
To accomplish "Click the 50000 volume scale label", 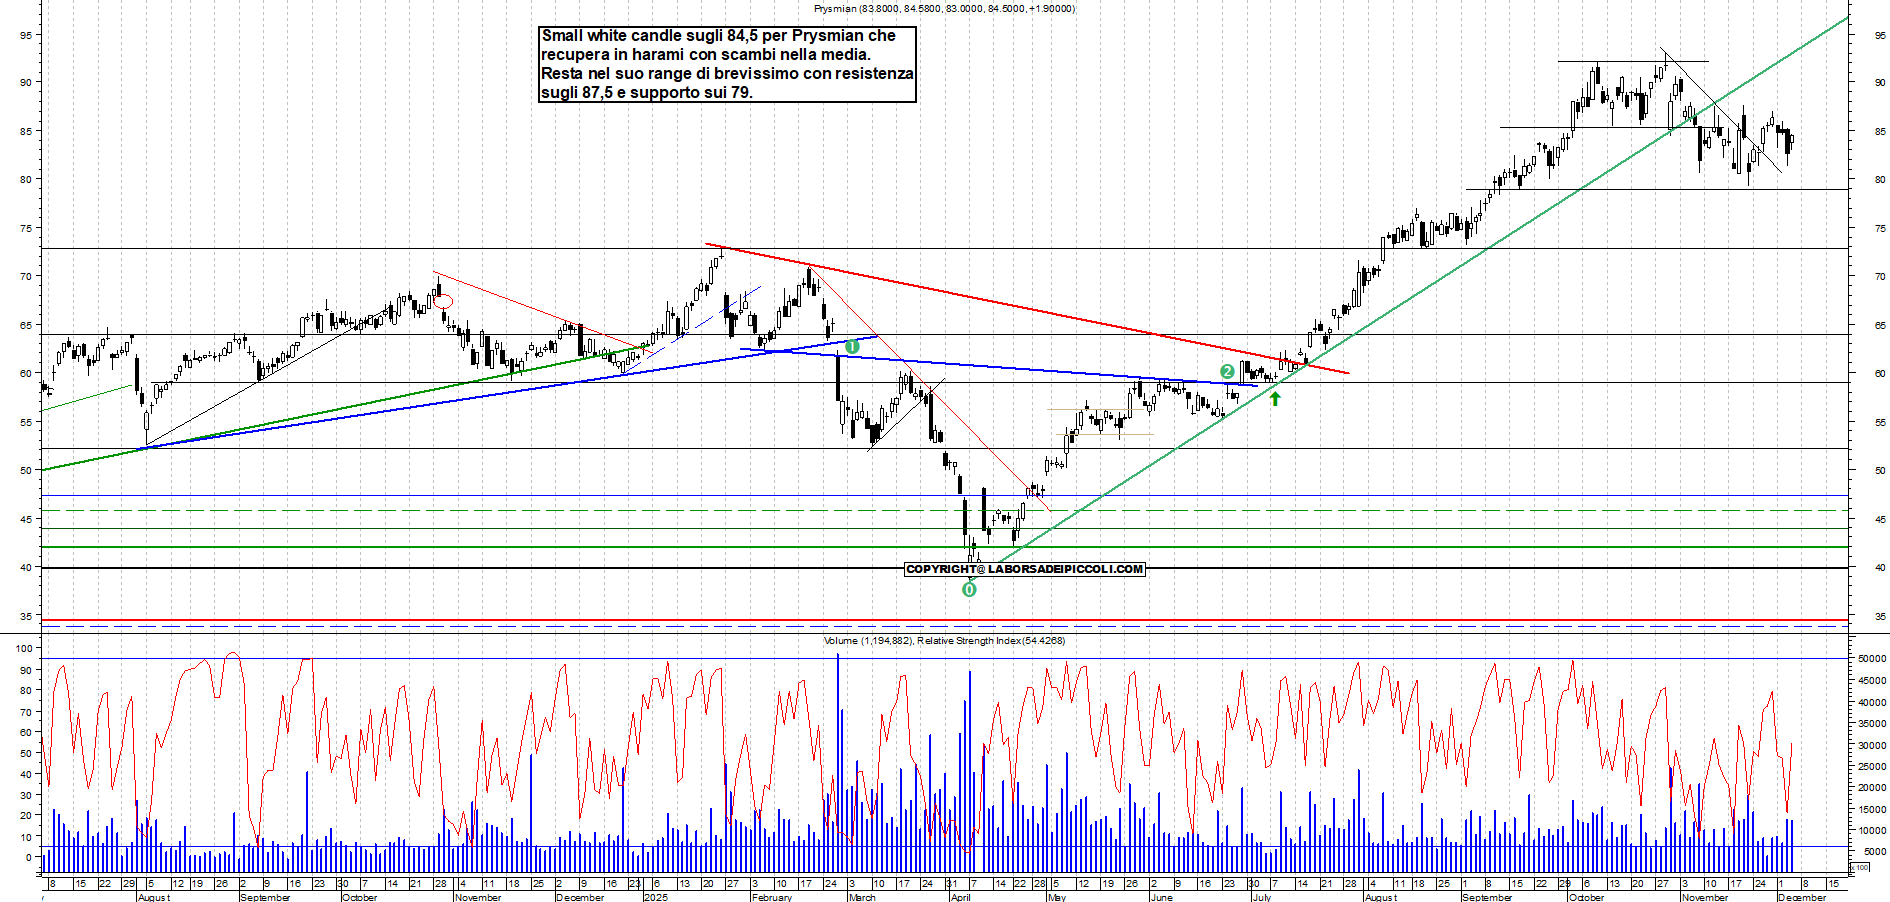I will pyautogui.click(x=1872, y=659).
